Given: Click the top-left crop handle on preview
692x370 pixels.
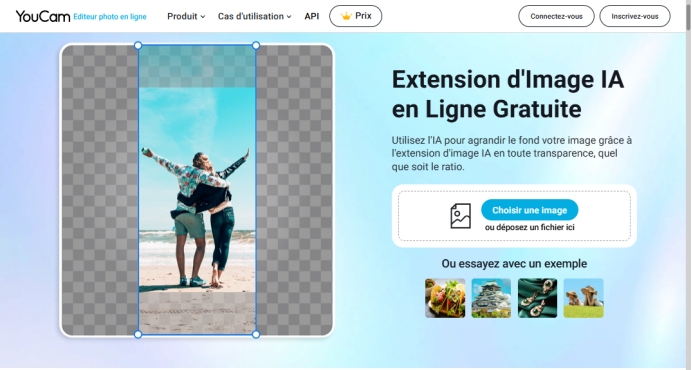Looking at the screenshot, I should click(x=138, y=45).
